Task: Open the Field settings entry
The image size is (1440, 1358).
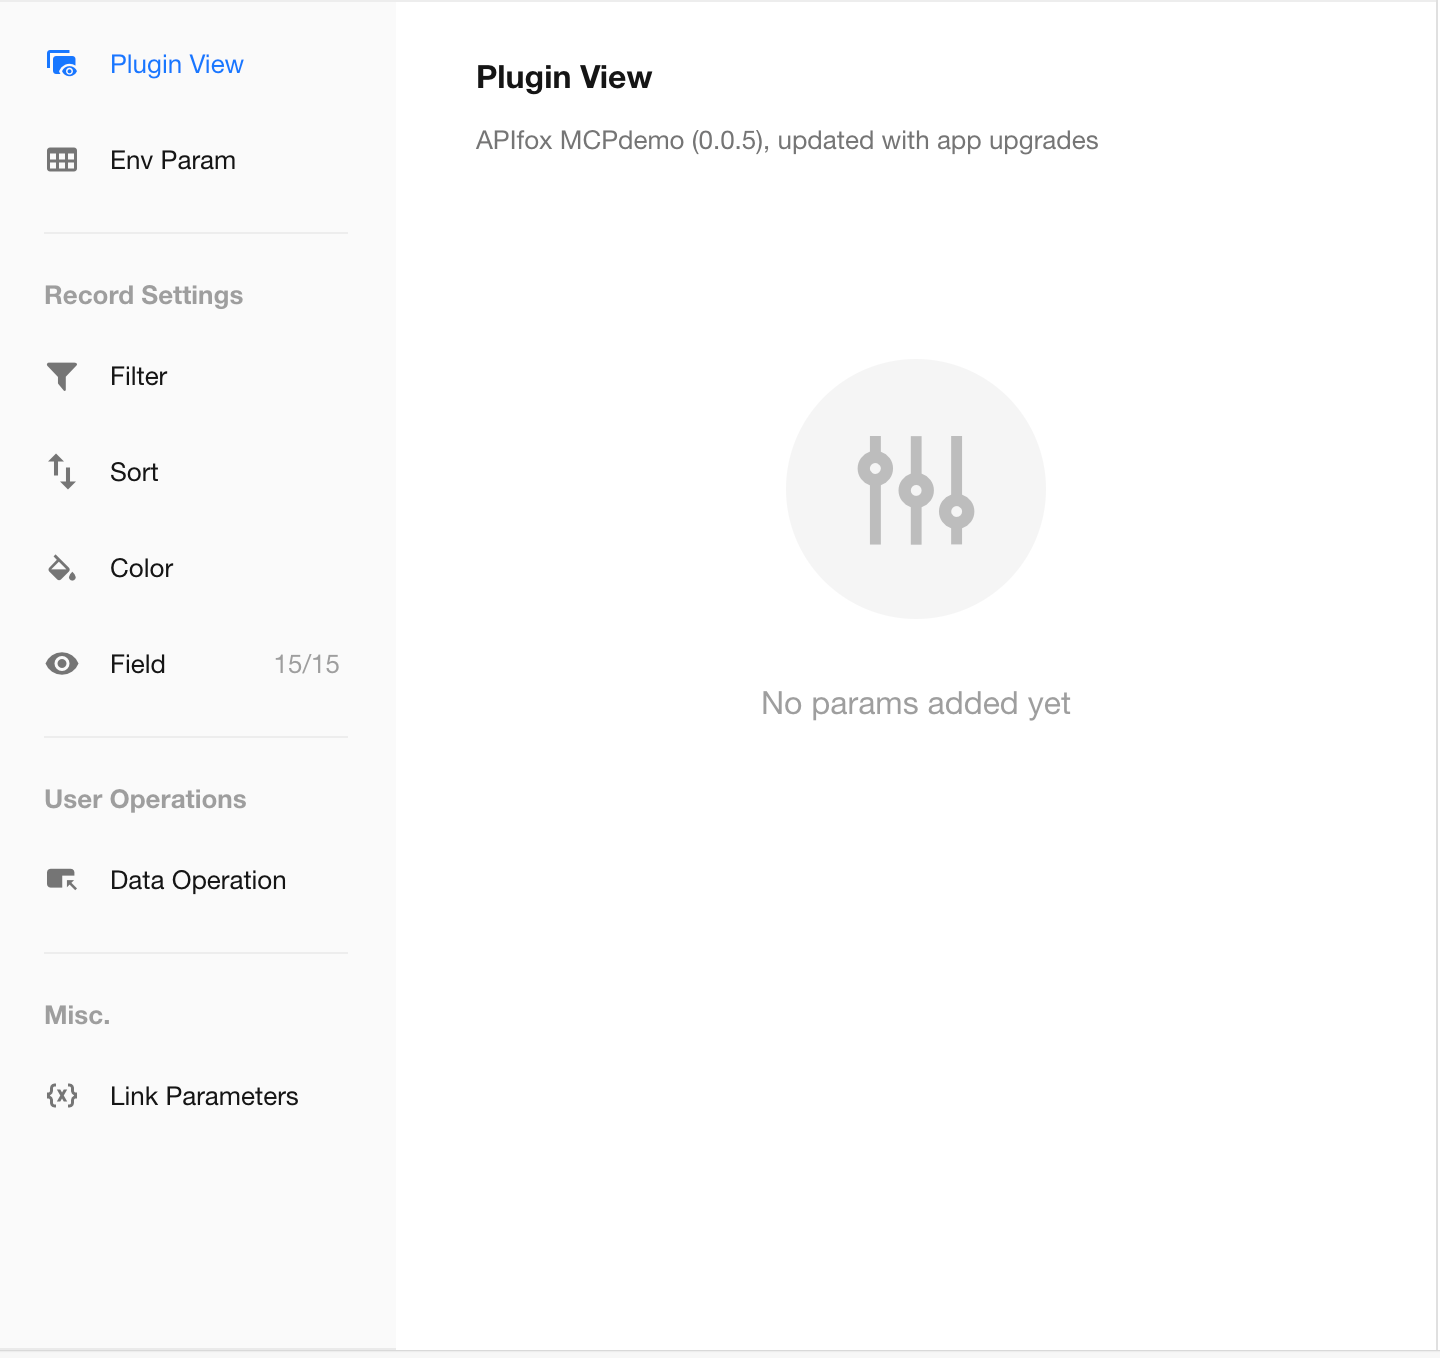Action: click(138, 664)
